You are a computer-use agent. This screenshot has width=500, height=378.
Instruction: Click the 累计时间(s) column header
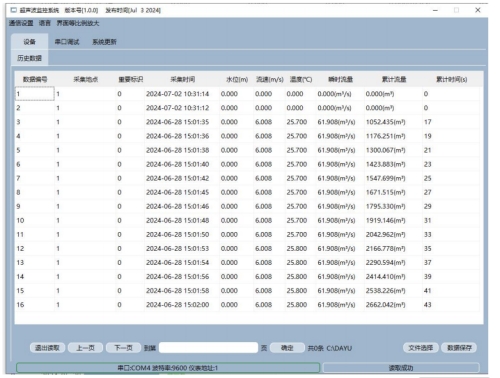coord(451,79)
